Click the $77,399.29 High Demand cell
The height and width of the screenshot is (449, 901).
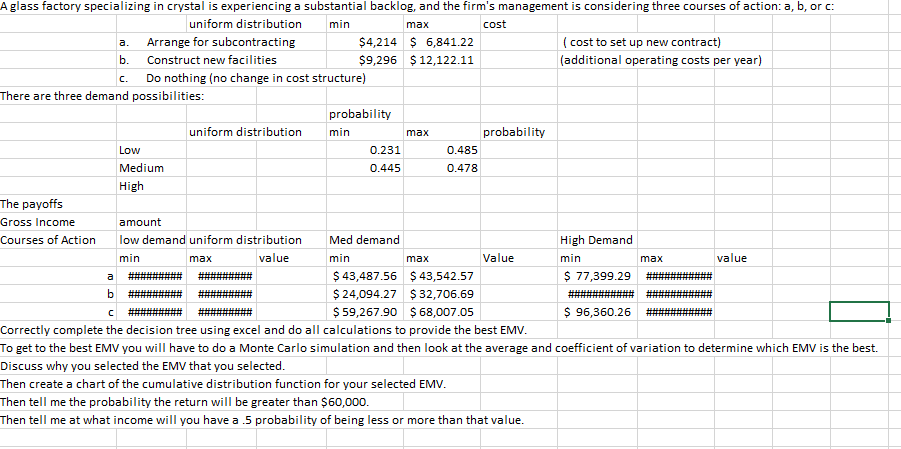[598, 276]
